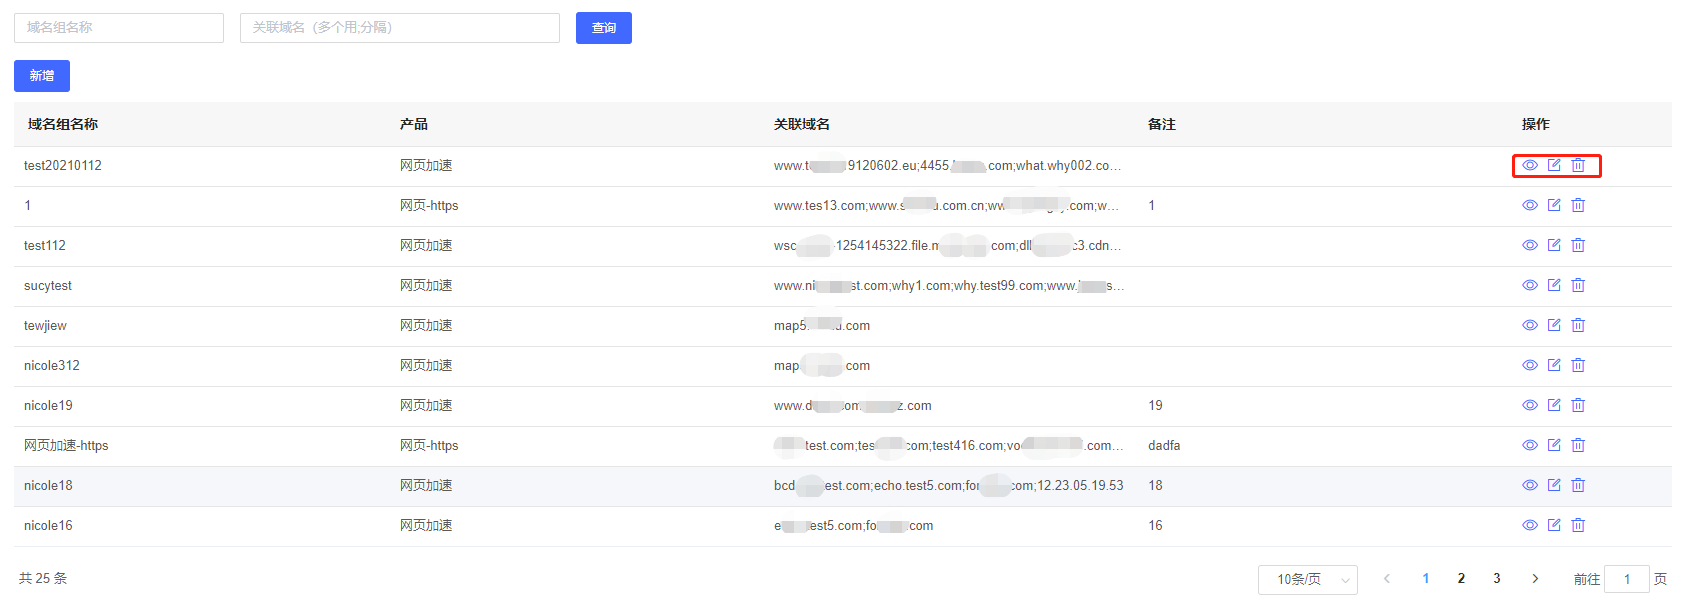Screen dimensions: 1688x605
Task: Edit the nicole312 domain group
Action: [1554, 365]
